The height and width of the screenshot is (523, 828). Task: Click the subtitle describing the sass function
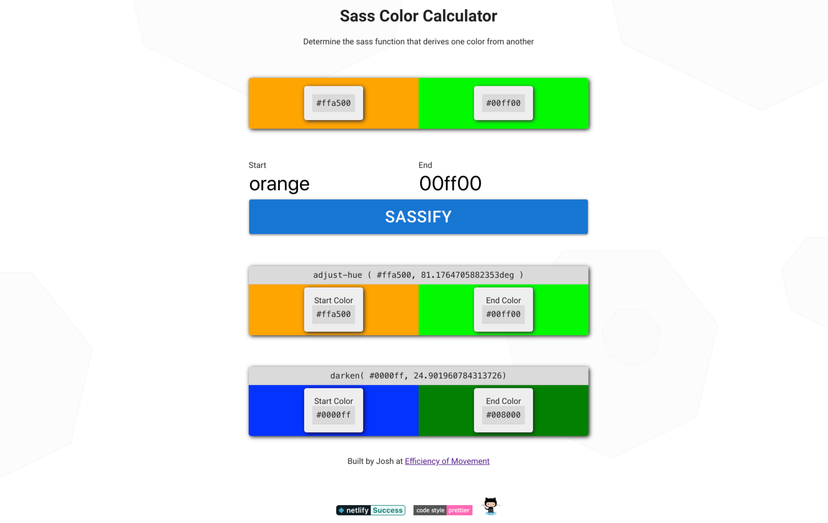418,42
